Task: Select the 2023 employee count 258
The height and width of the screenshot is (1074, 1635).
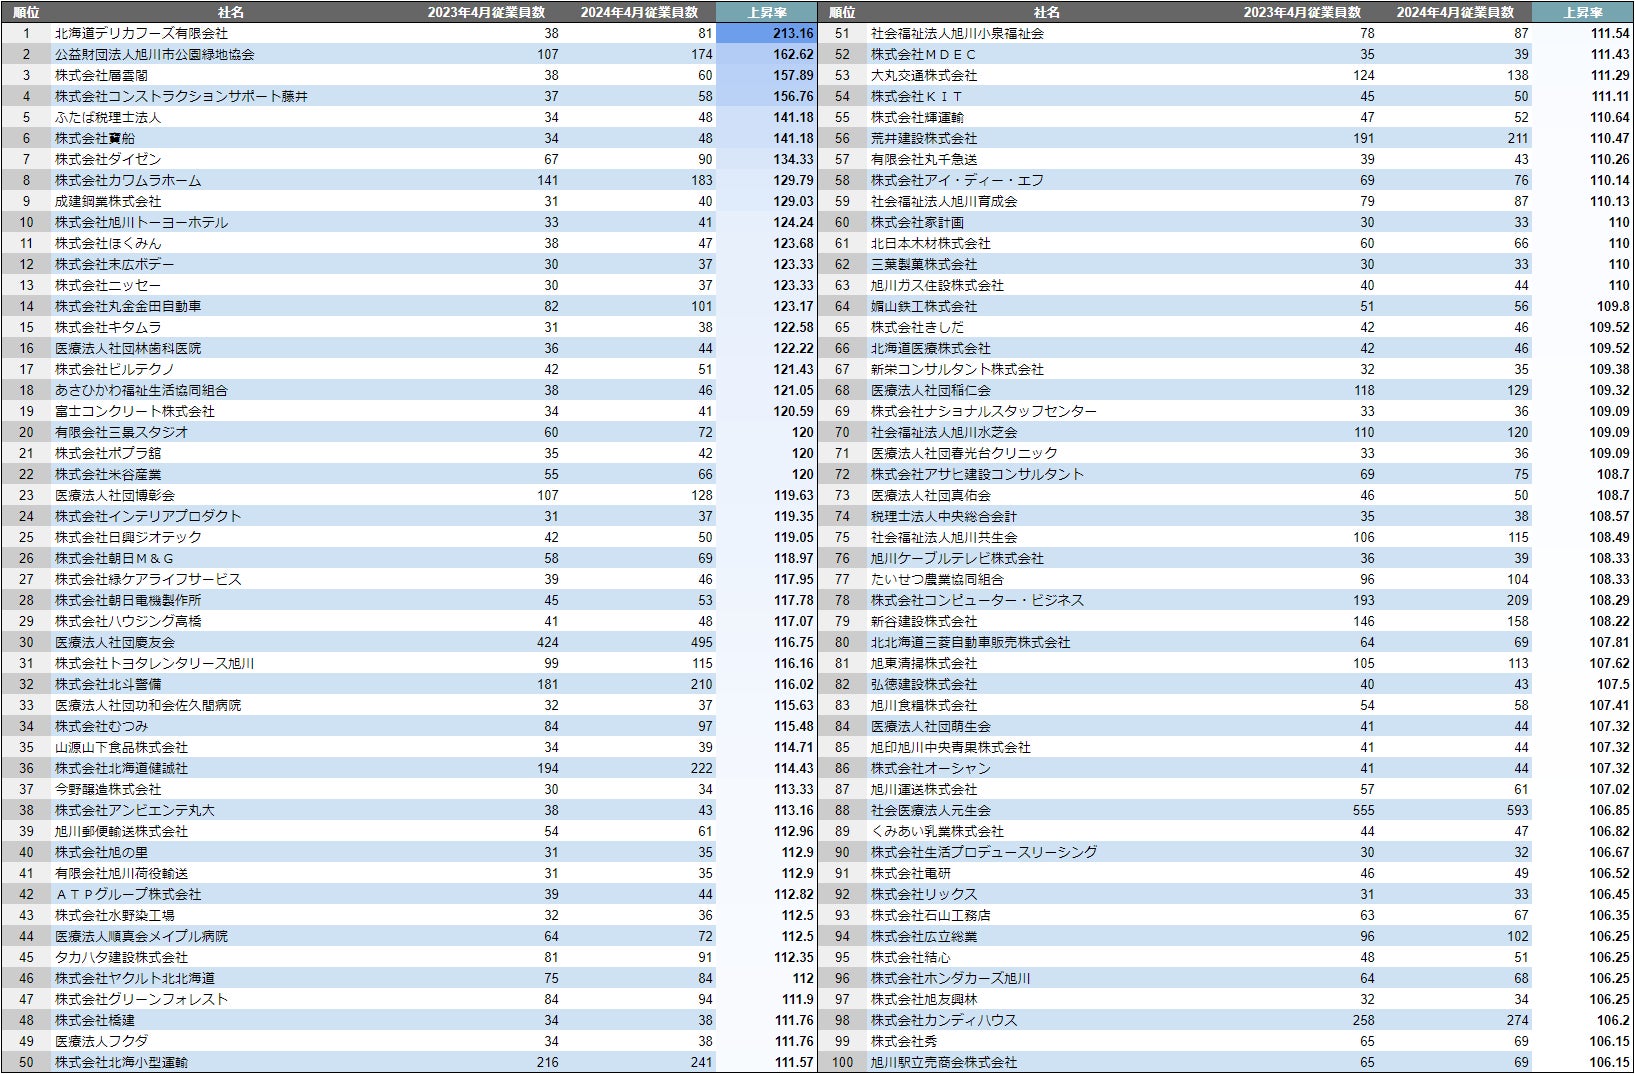Action: point(1363,1020)
